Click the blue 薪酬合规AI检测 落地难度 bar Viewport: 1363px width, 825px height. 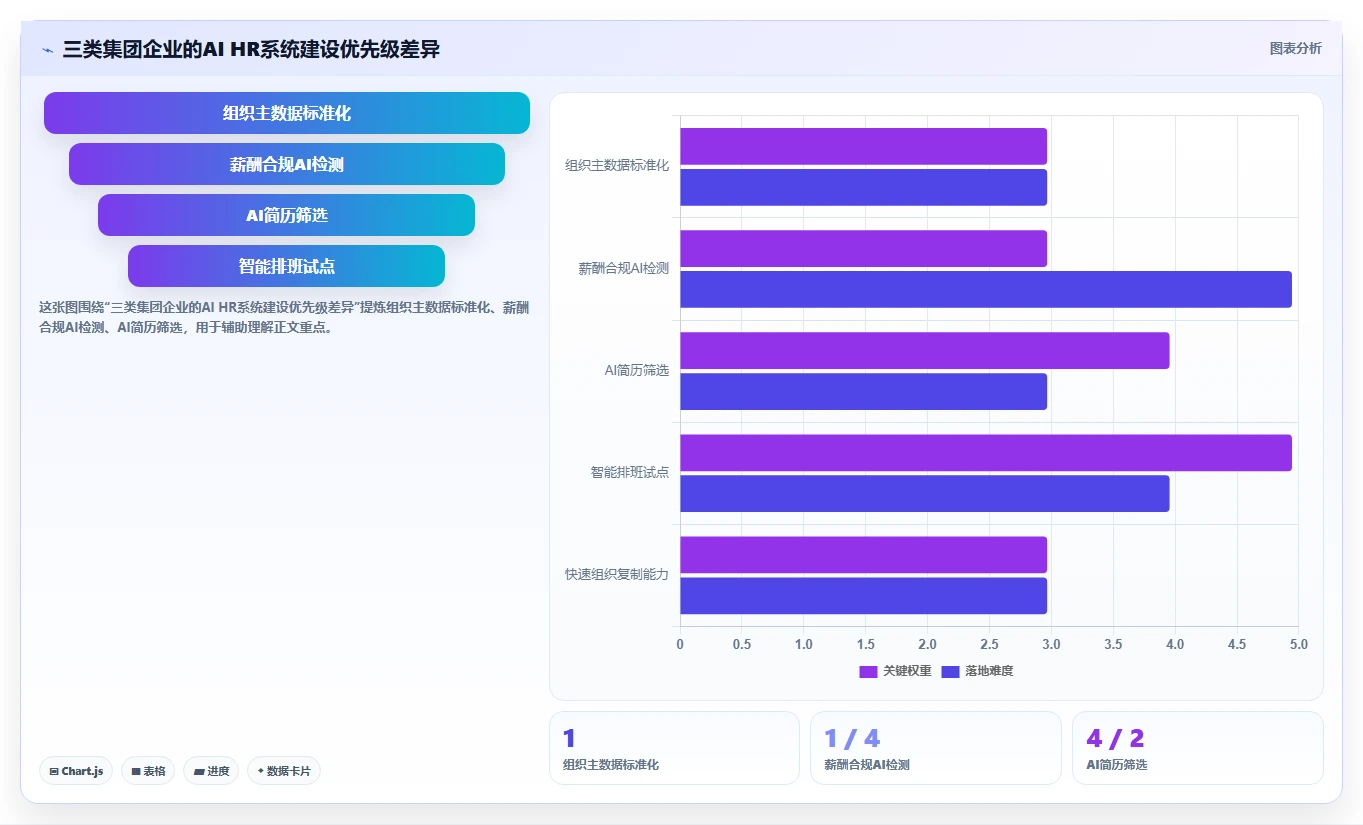(986, 289)
